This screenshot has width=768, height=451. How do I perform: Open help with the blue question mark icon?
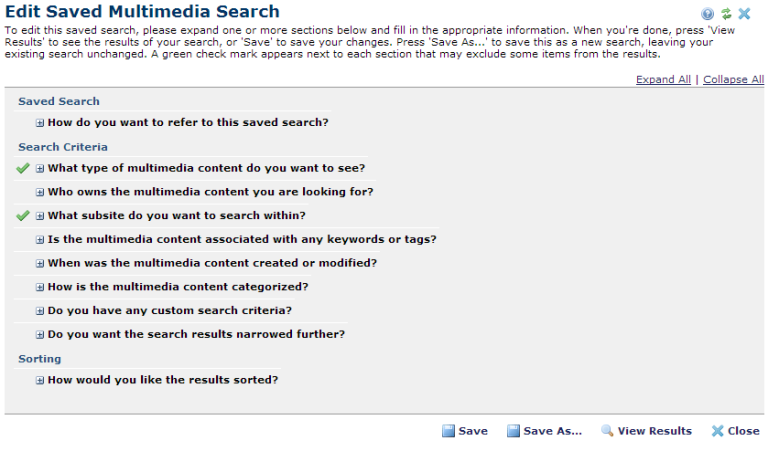[708, 14]
